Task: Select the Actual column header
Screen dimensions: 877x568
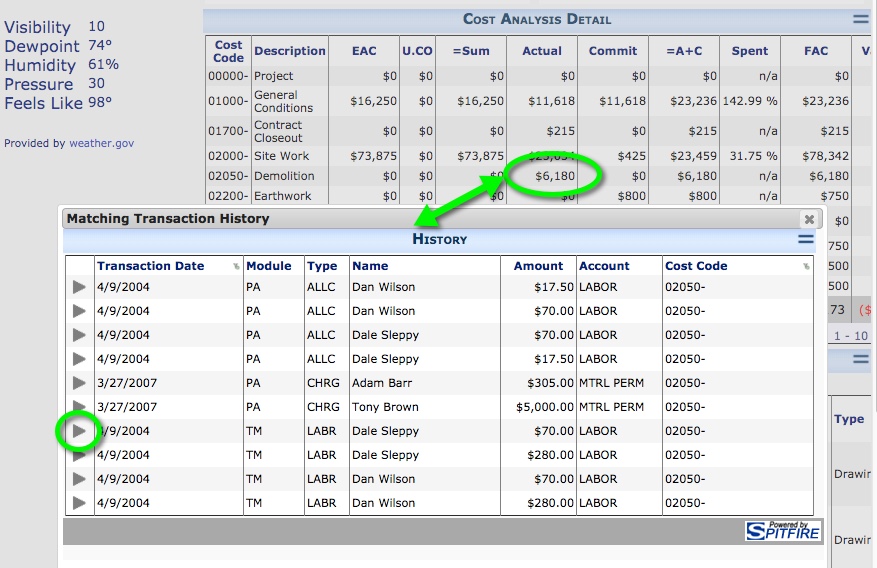Action: coord(542,51)
